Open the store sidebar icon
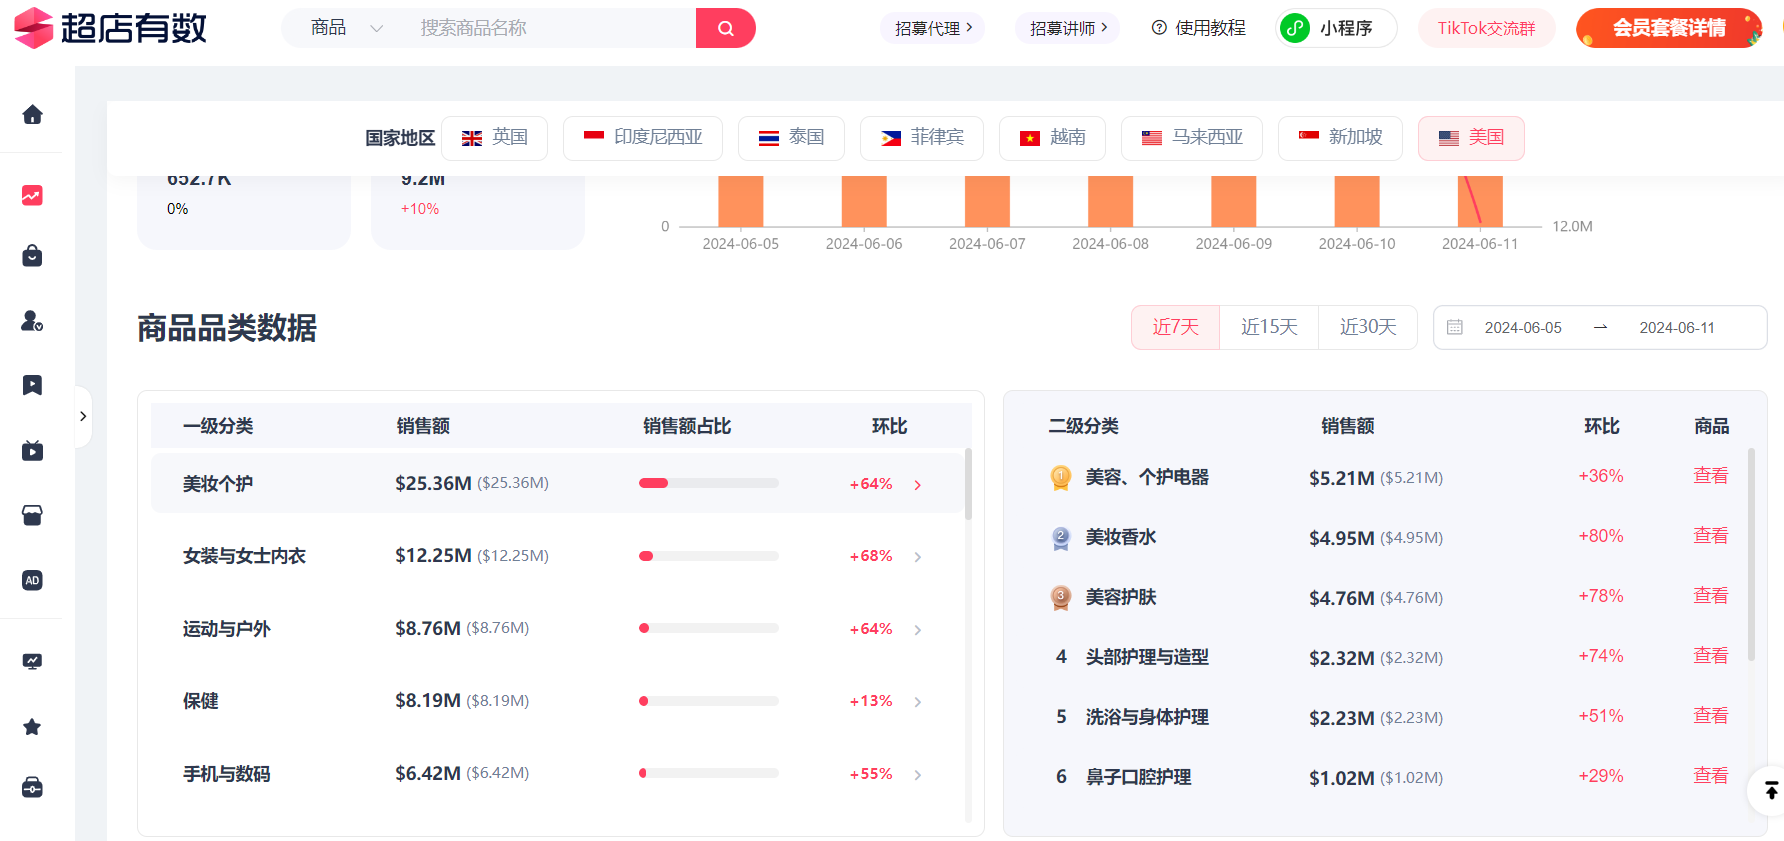This screenshot has width=1784, height=841. pyautogui.click(x=32, y=516)
